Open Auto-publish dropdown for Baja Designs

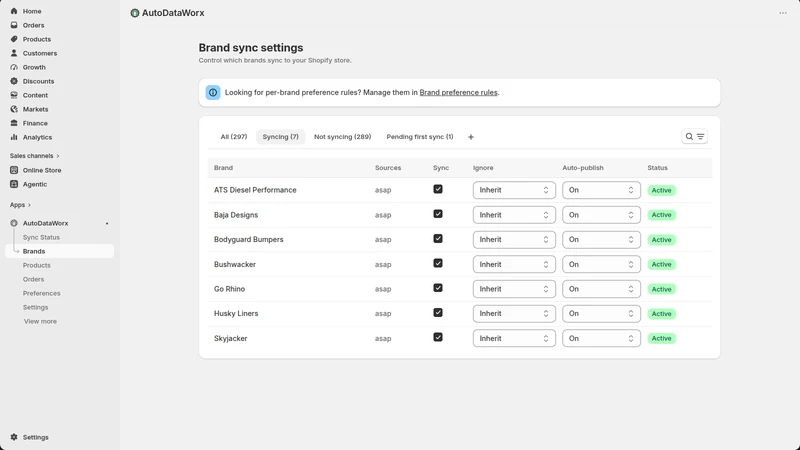point(601,215)
